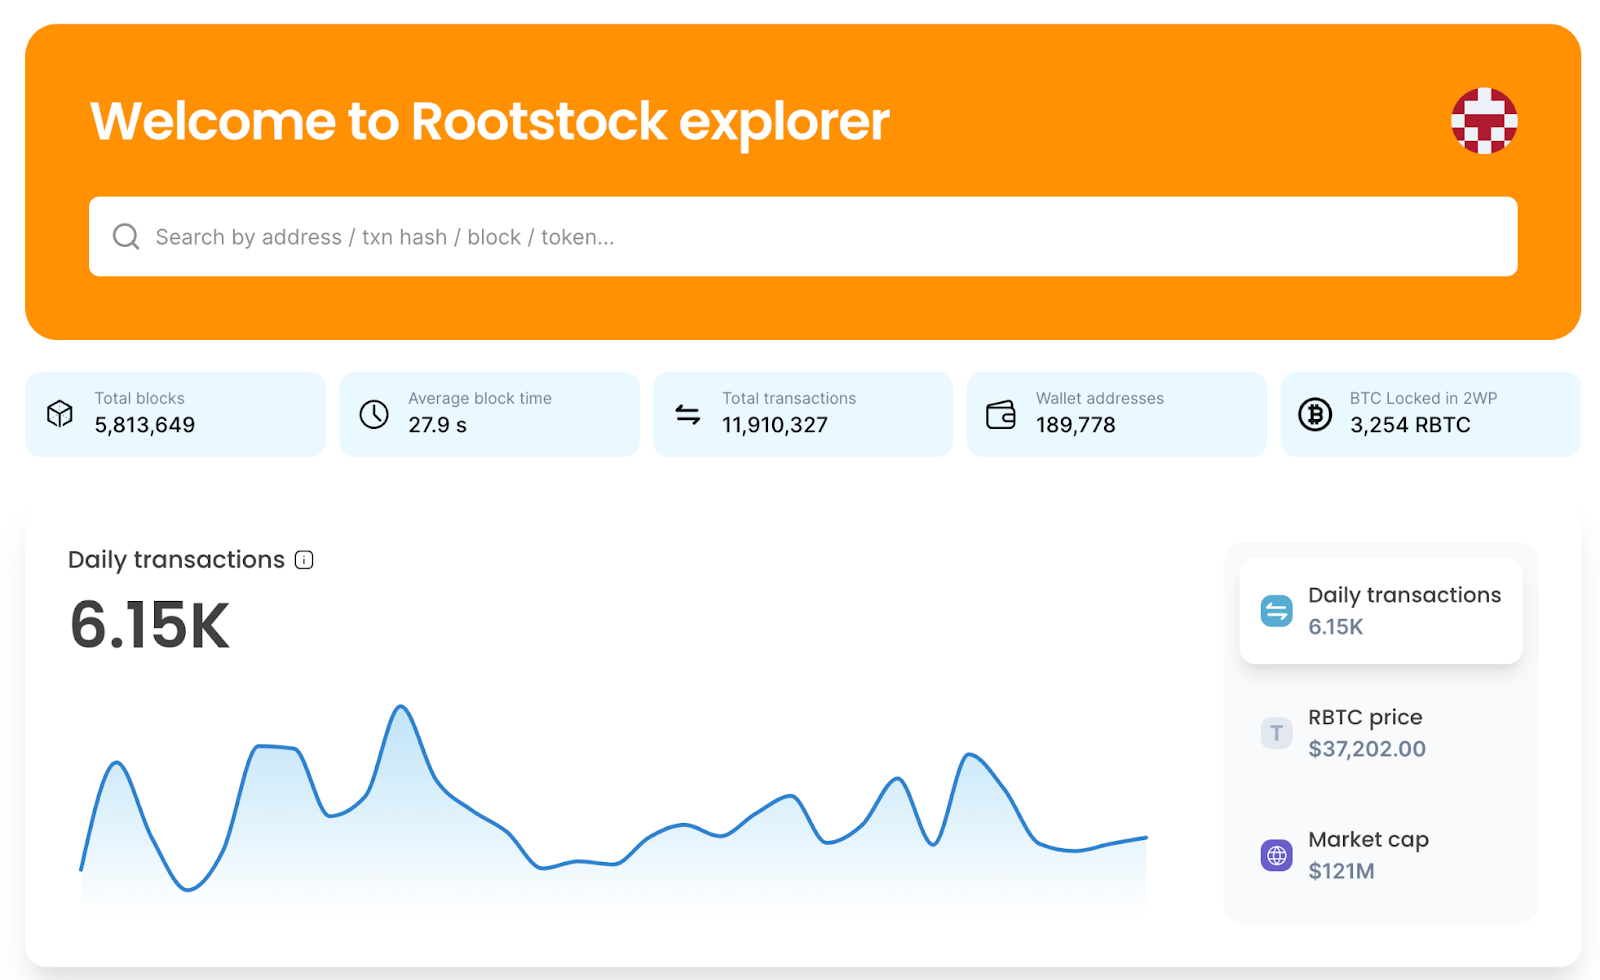Click the Wallet addresses wallet icon
The image size is (1600, 980).
tap(1002, 413)
